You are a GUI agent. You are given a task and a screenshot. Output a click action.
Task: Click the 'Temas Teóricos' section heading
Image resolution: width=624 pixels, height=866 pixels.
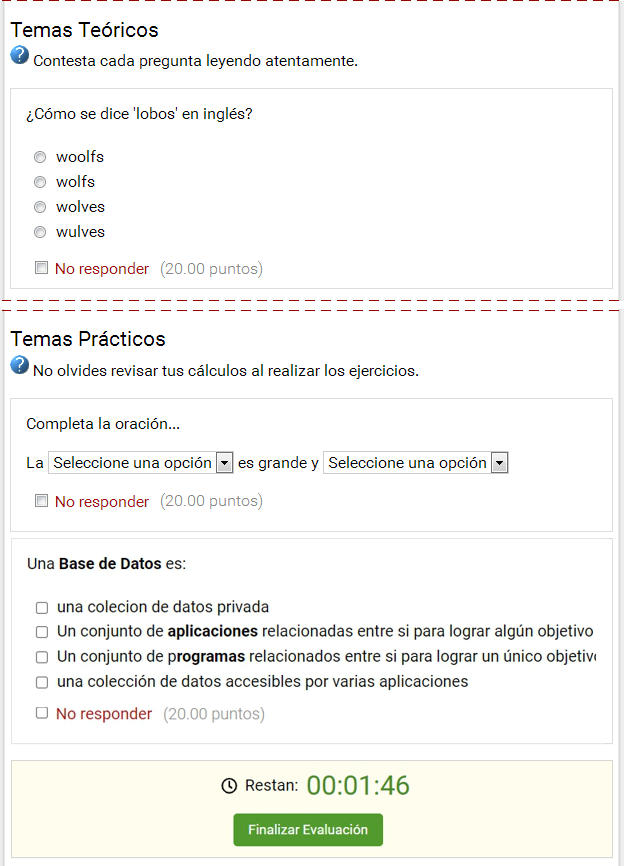(x=84, y=30)
